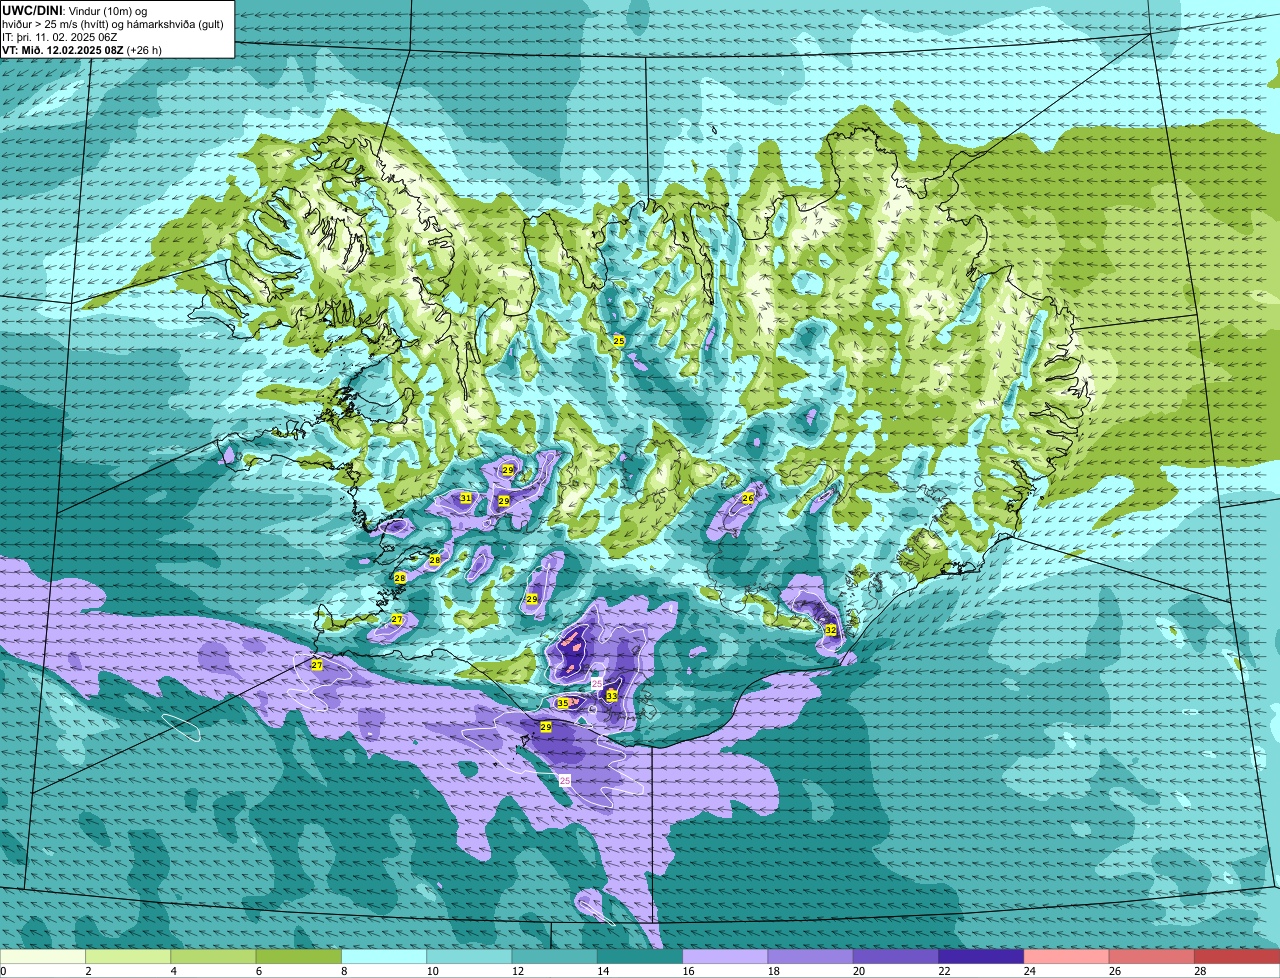Click the 10–12 m/s legend color swatch
This screenshot has height=978, width=1280.
pos(469,956)
